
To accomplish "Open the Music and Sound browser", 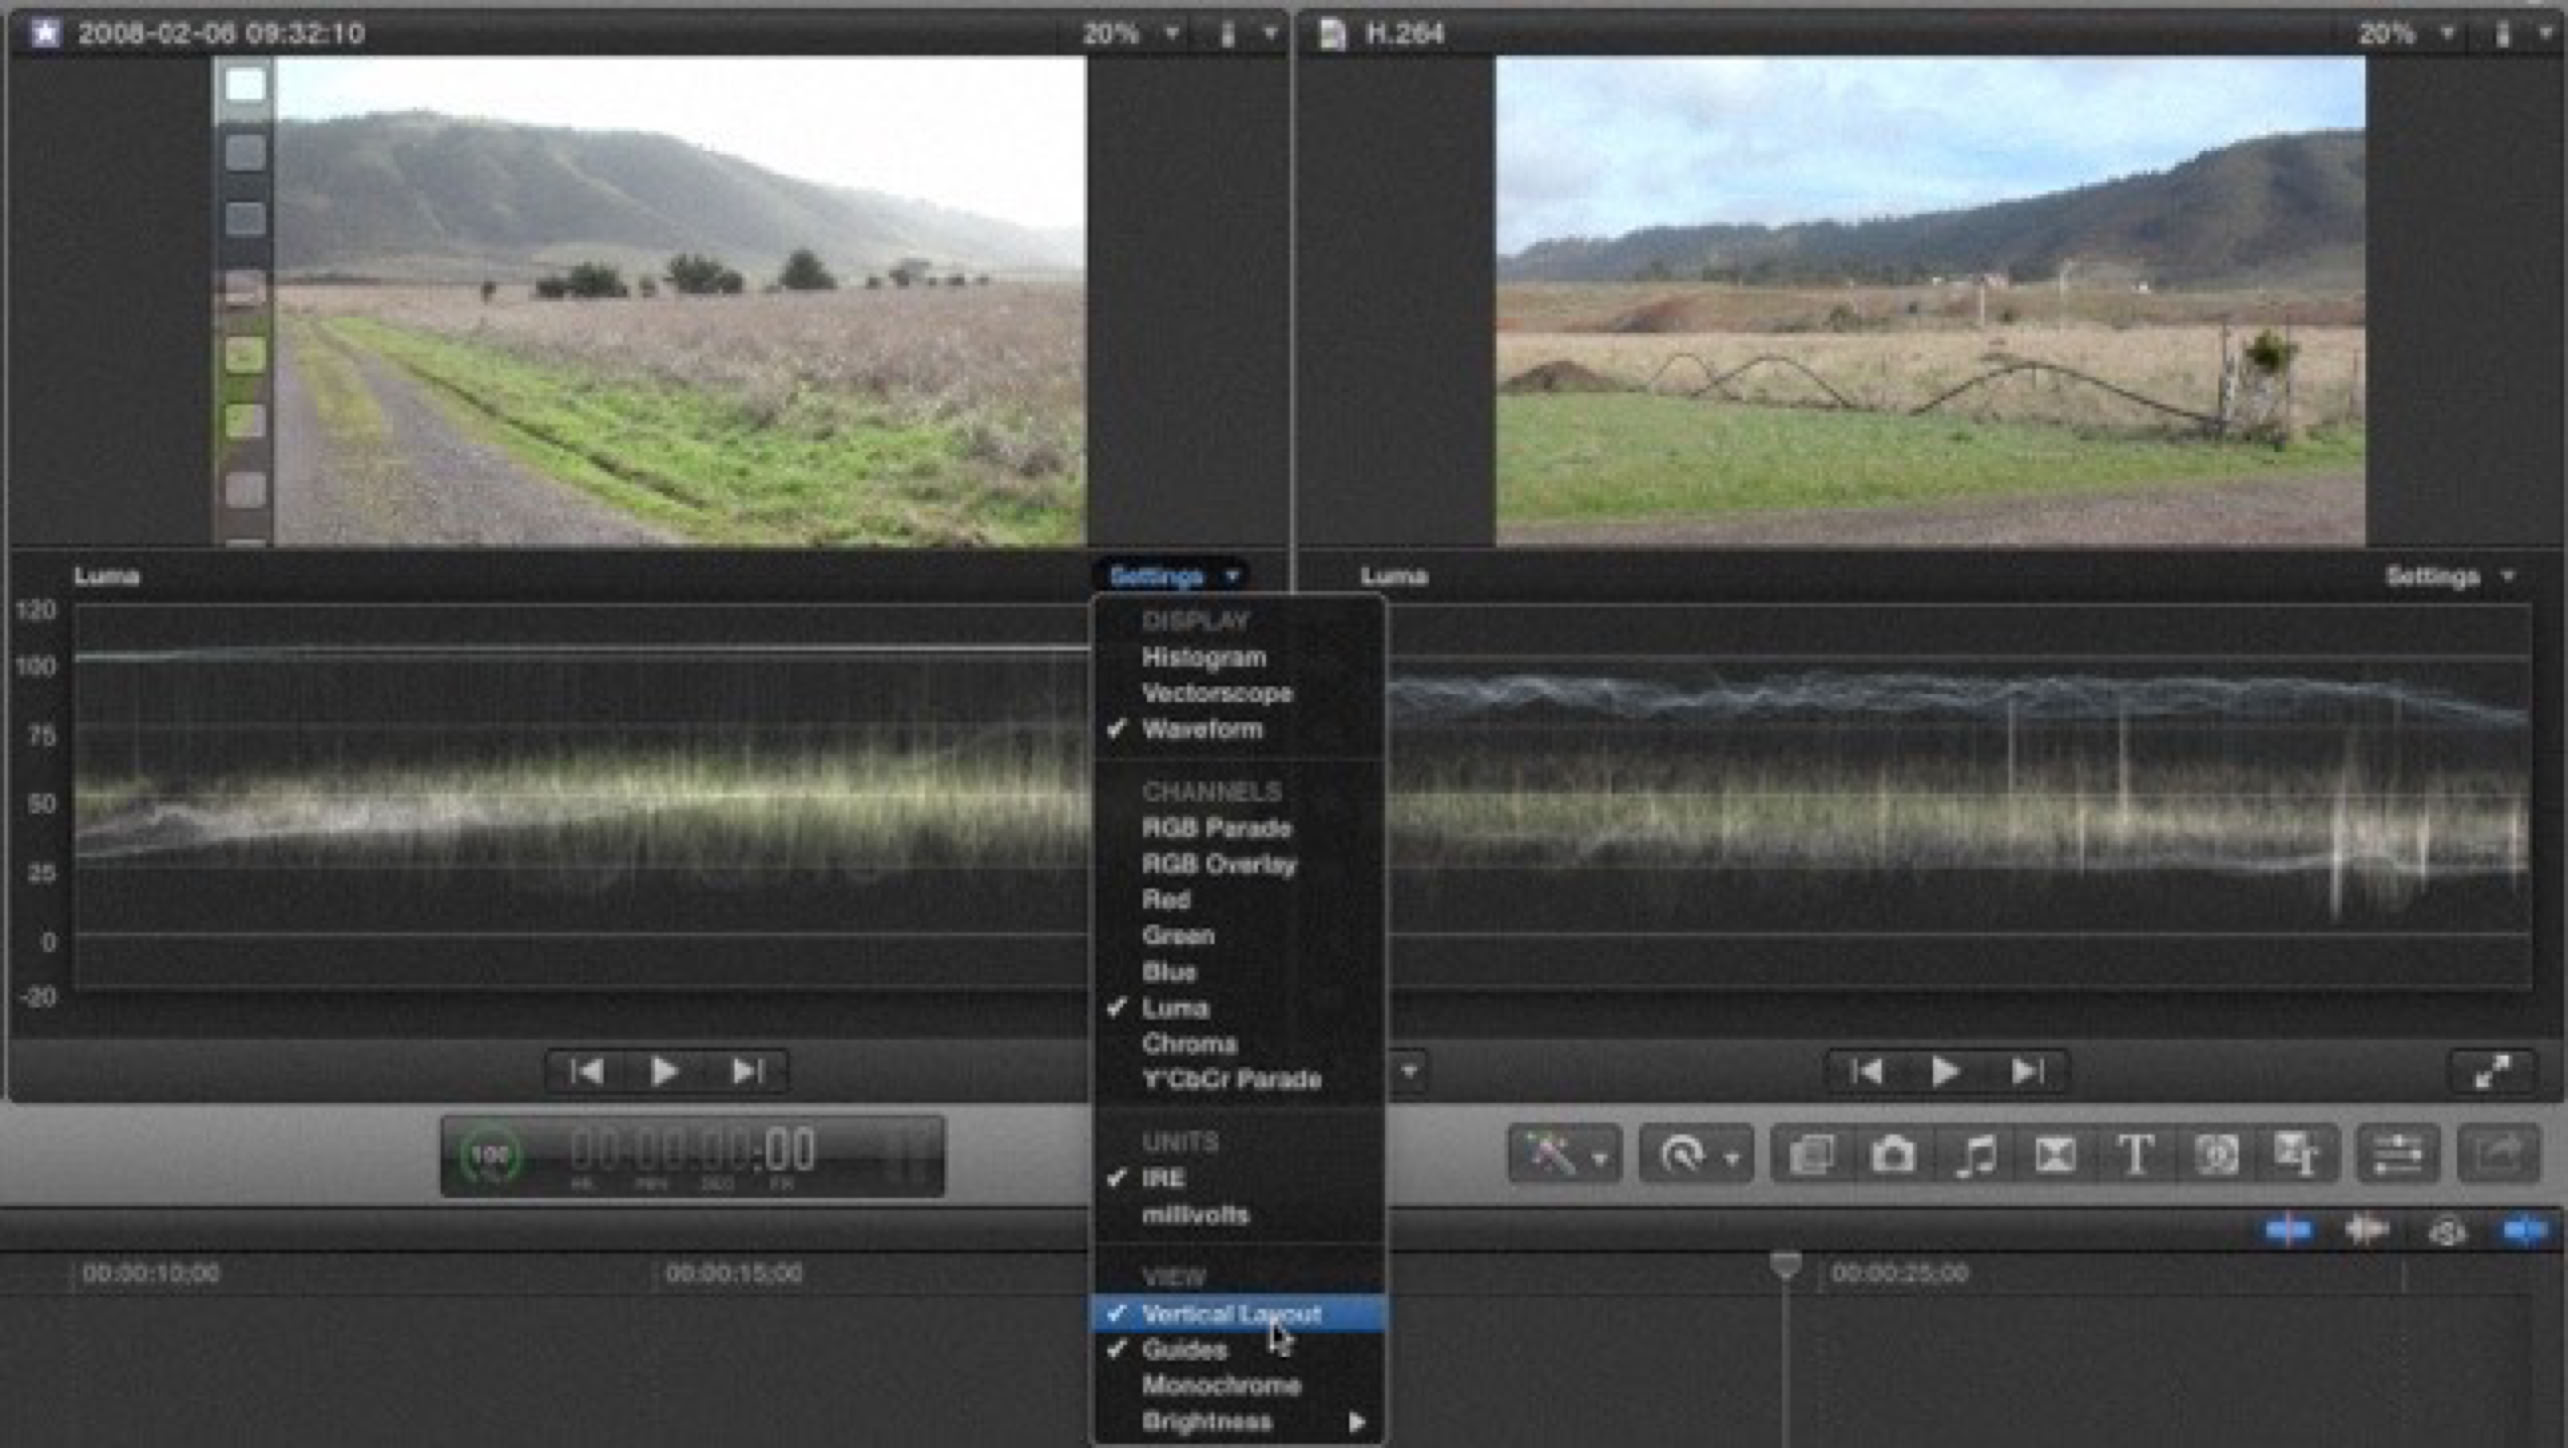I will (x=1974, y=1156).
